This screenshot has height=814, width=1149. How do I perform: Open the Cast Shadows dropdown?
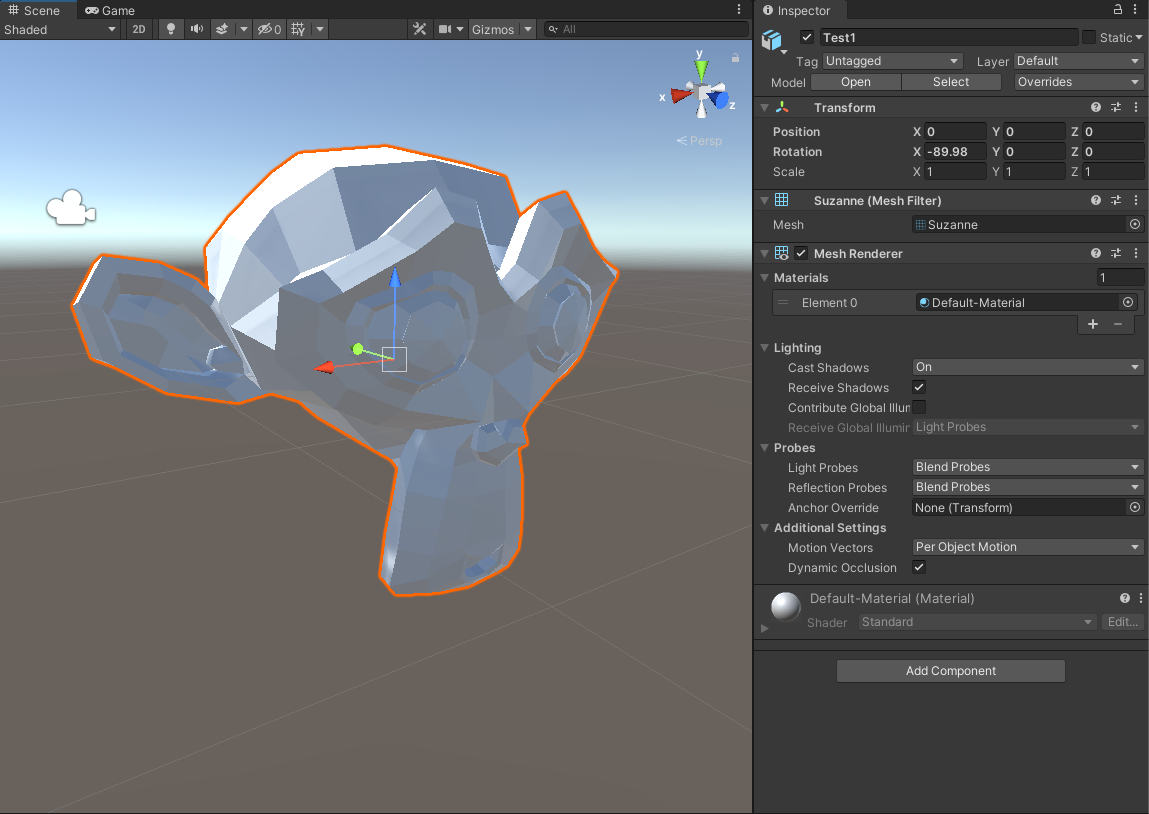[x=1027, y=367]
